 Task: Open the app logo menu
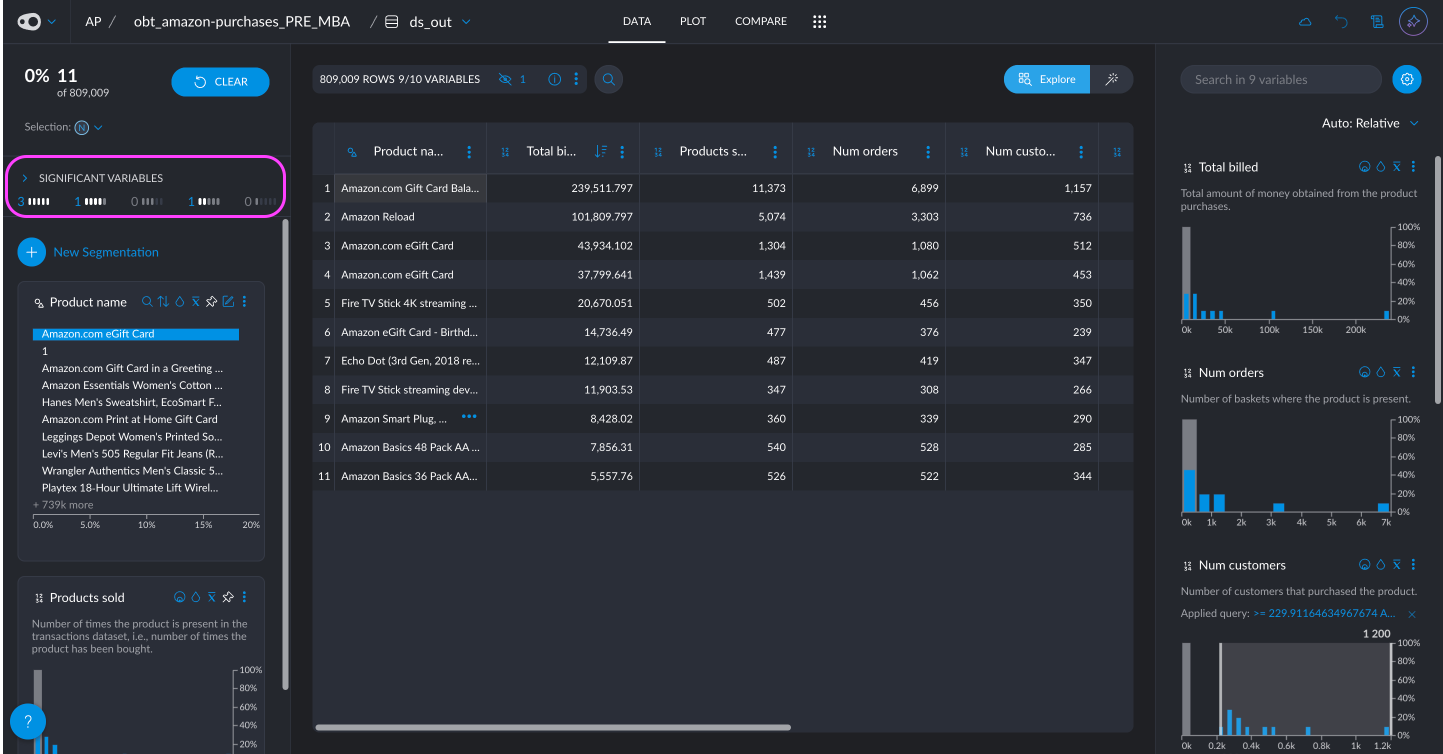[x=36, y=21]
